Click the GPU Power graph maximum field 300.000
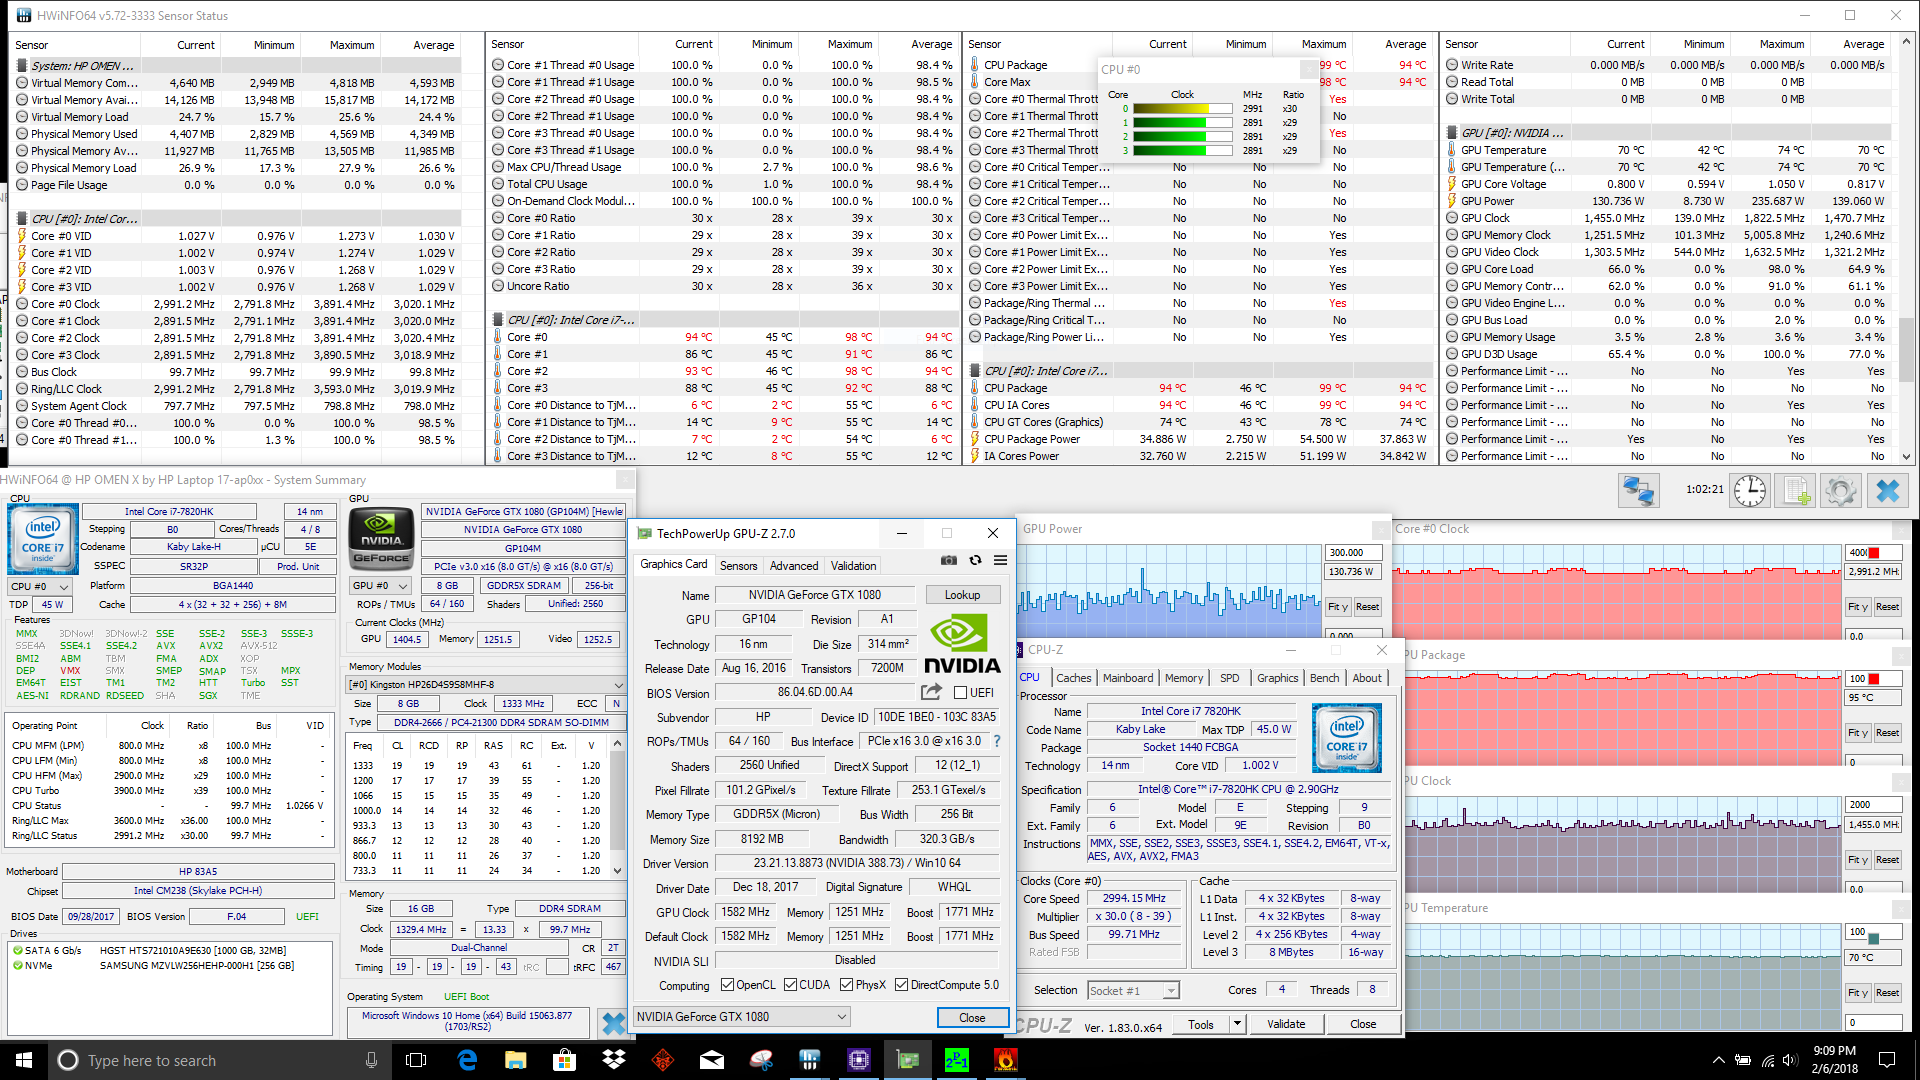 tap(1353, 553)
